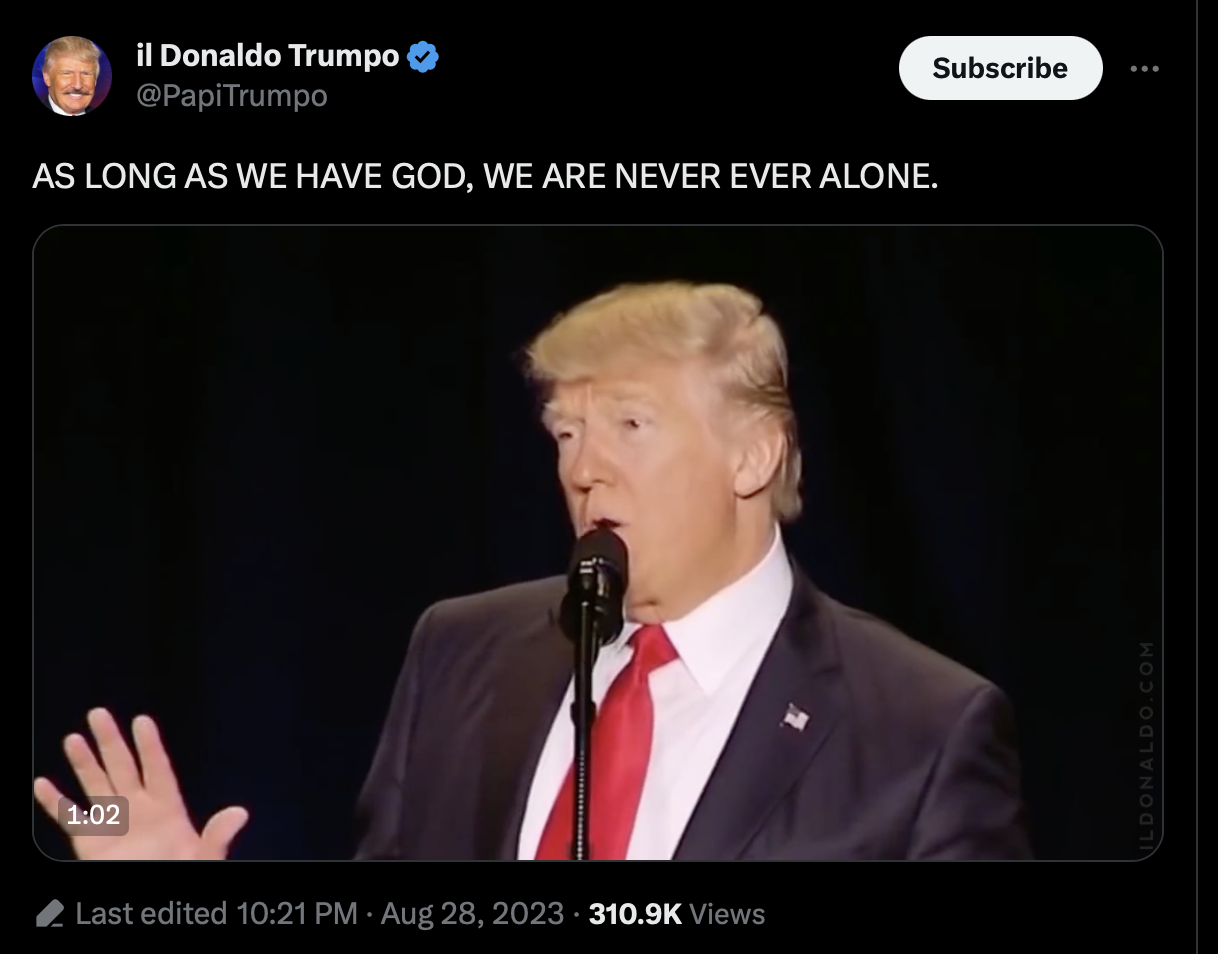1218x954 pixels.
Task: Select the 'AS LONG AS WE HAVE GOD' tweet text
Action: (x=486, y=177)
